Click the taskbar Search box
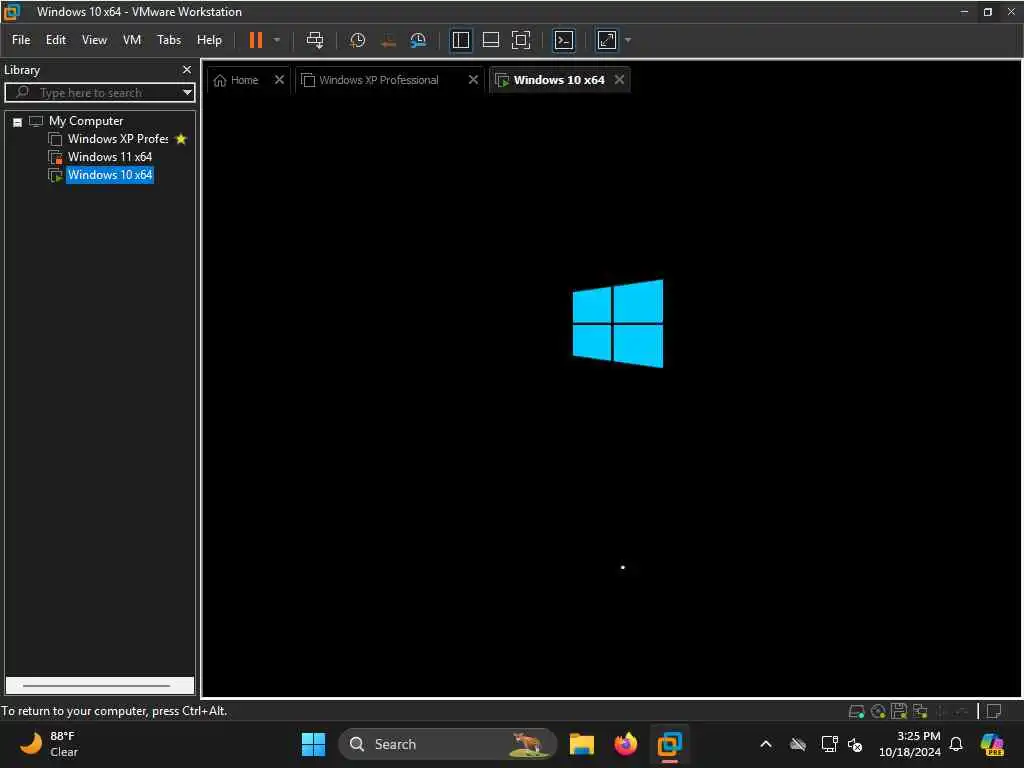Image resolution: width=1024 pixels, height=768 pixels. 447,744
